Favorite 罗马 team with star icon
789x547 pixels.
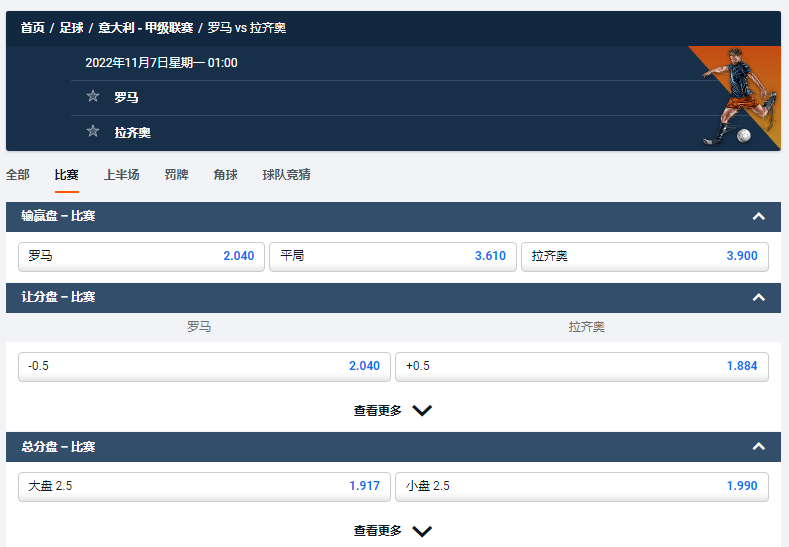tap(93, 97)
